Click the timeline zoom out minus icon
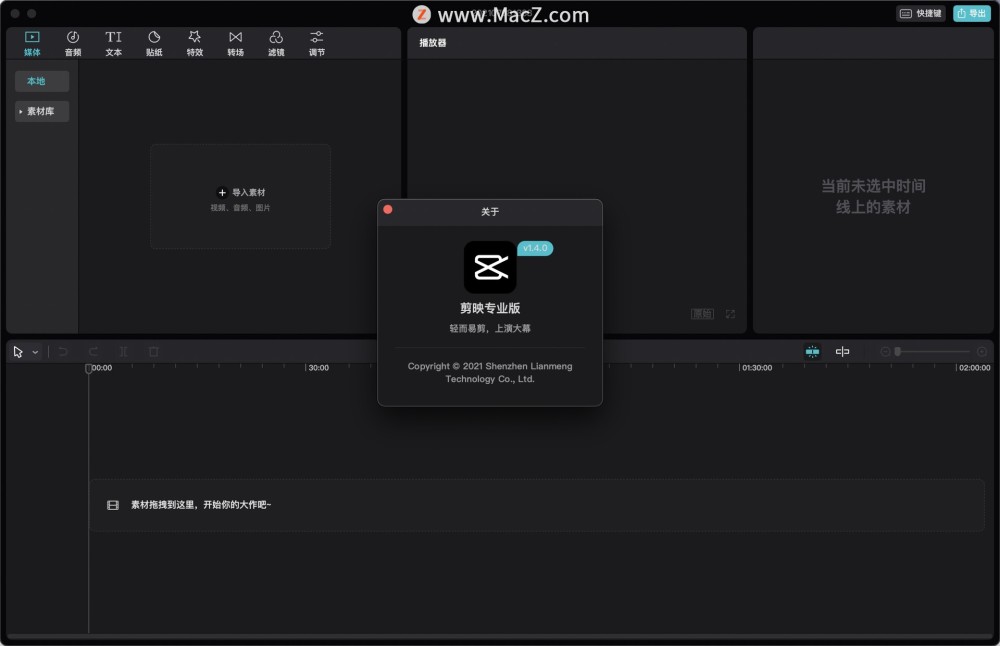This screenshot has height=646, width=1000. point(885,351)
